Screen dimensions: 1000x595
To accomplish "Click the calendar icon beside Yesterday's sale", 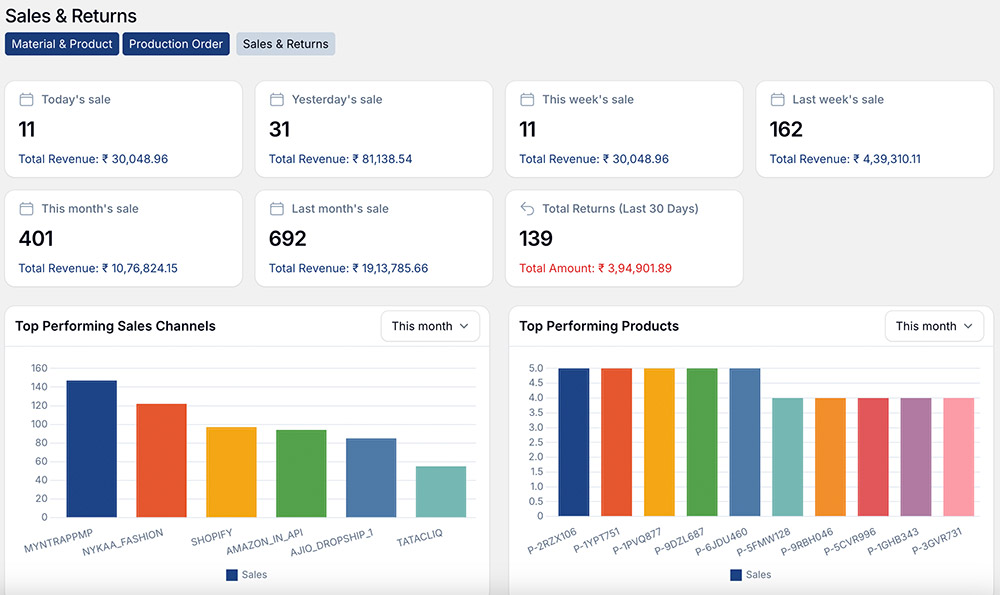I will (x=277, y=100).
